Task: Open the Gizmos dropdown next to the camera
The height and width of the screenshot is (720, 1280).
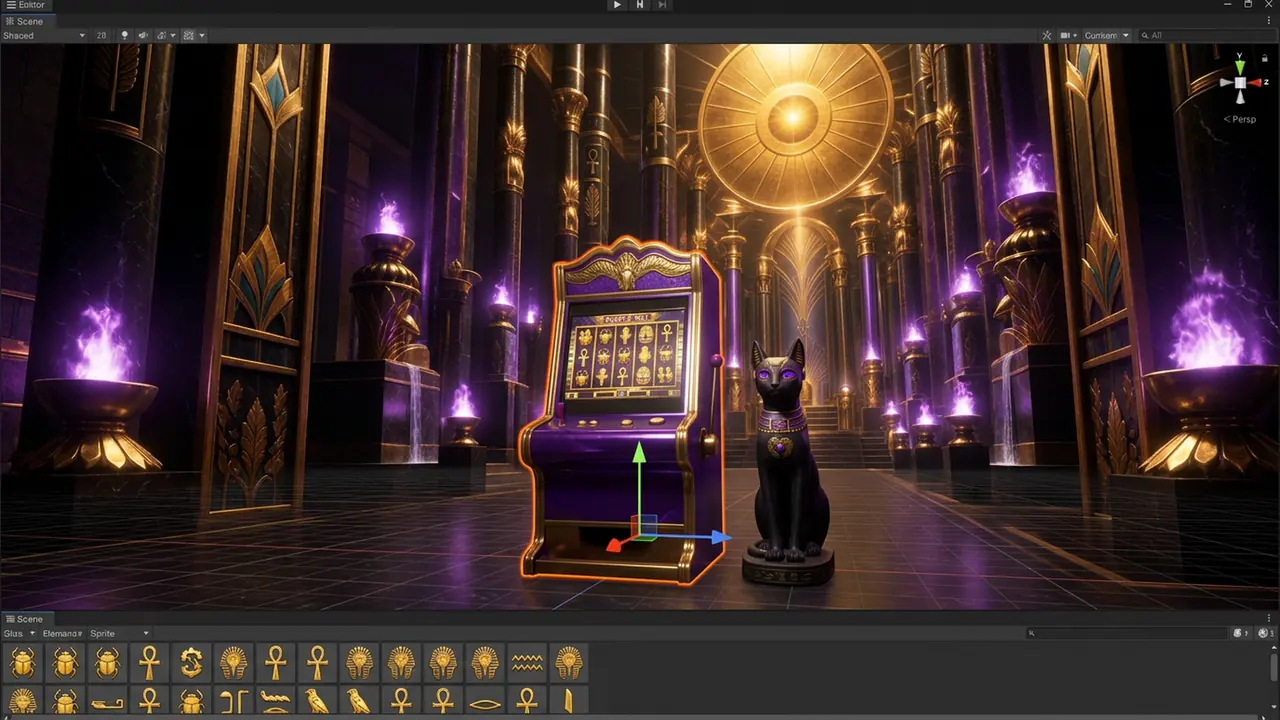Action: tap(1106, 35)
